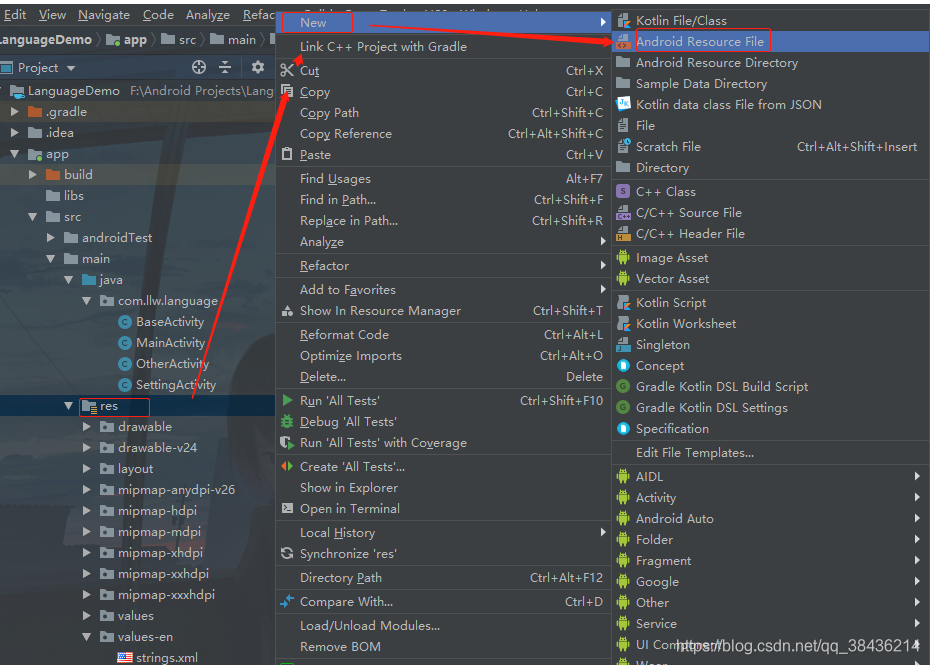
Task: Open the Activity submenu
Action: point(770,498)
